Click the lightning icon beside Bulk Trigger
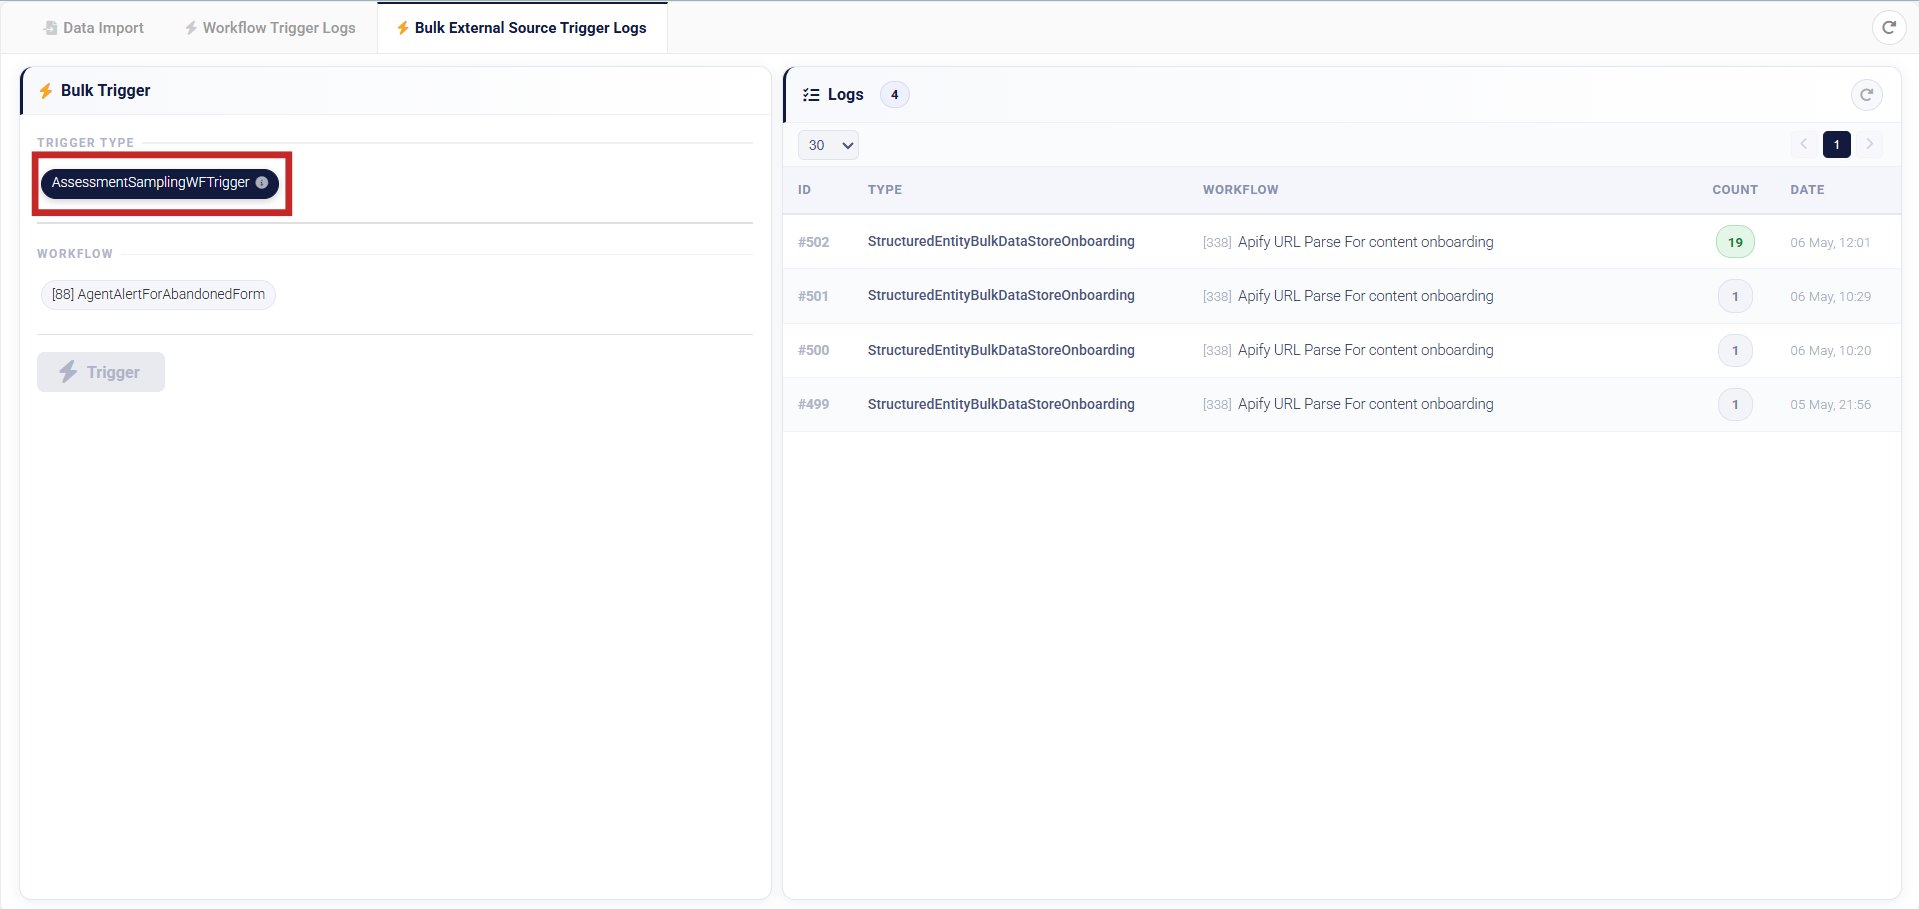Screen dimensions: 1919x909 click(x=46, y=91)
